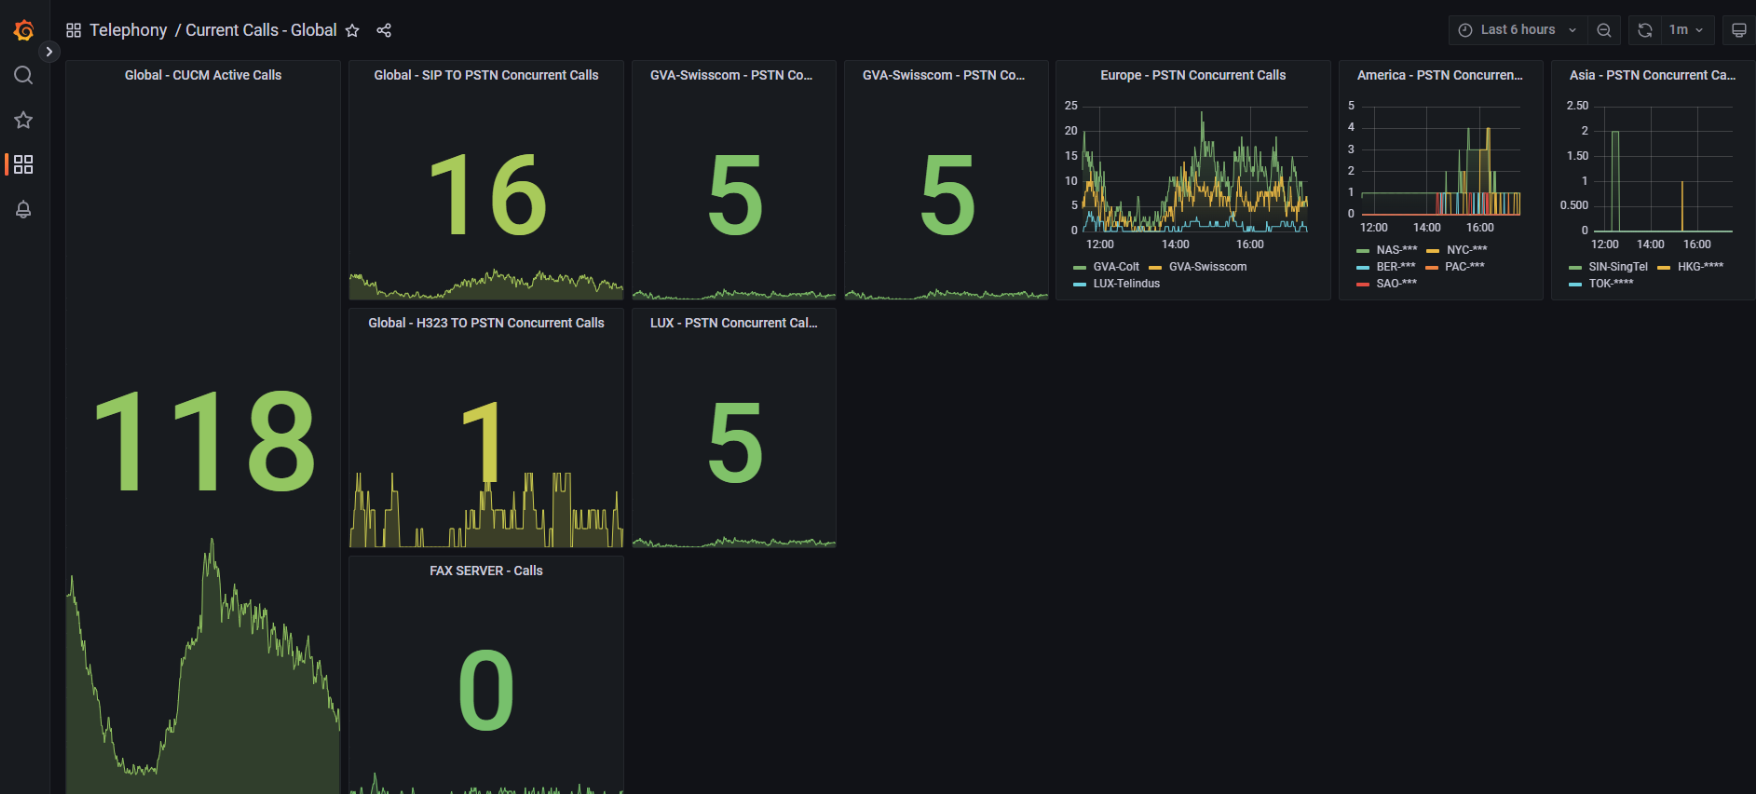Click the refresh dashboard icon
Image resolution: width=1756 pixels, height=794 pixels.
coord(1644,30)
